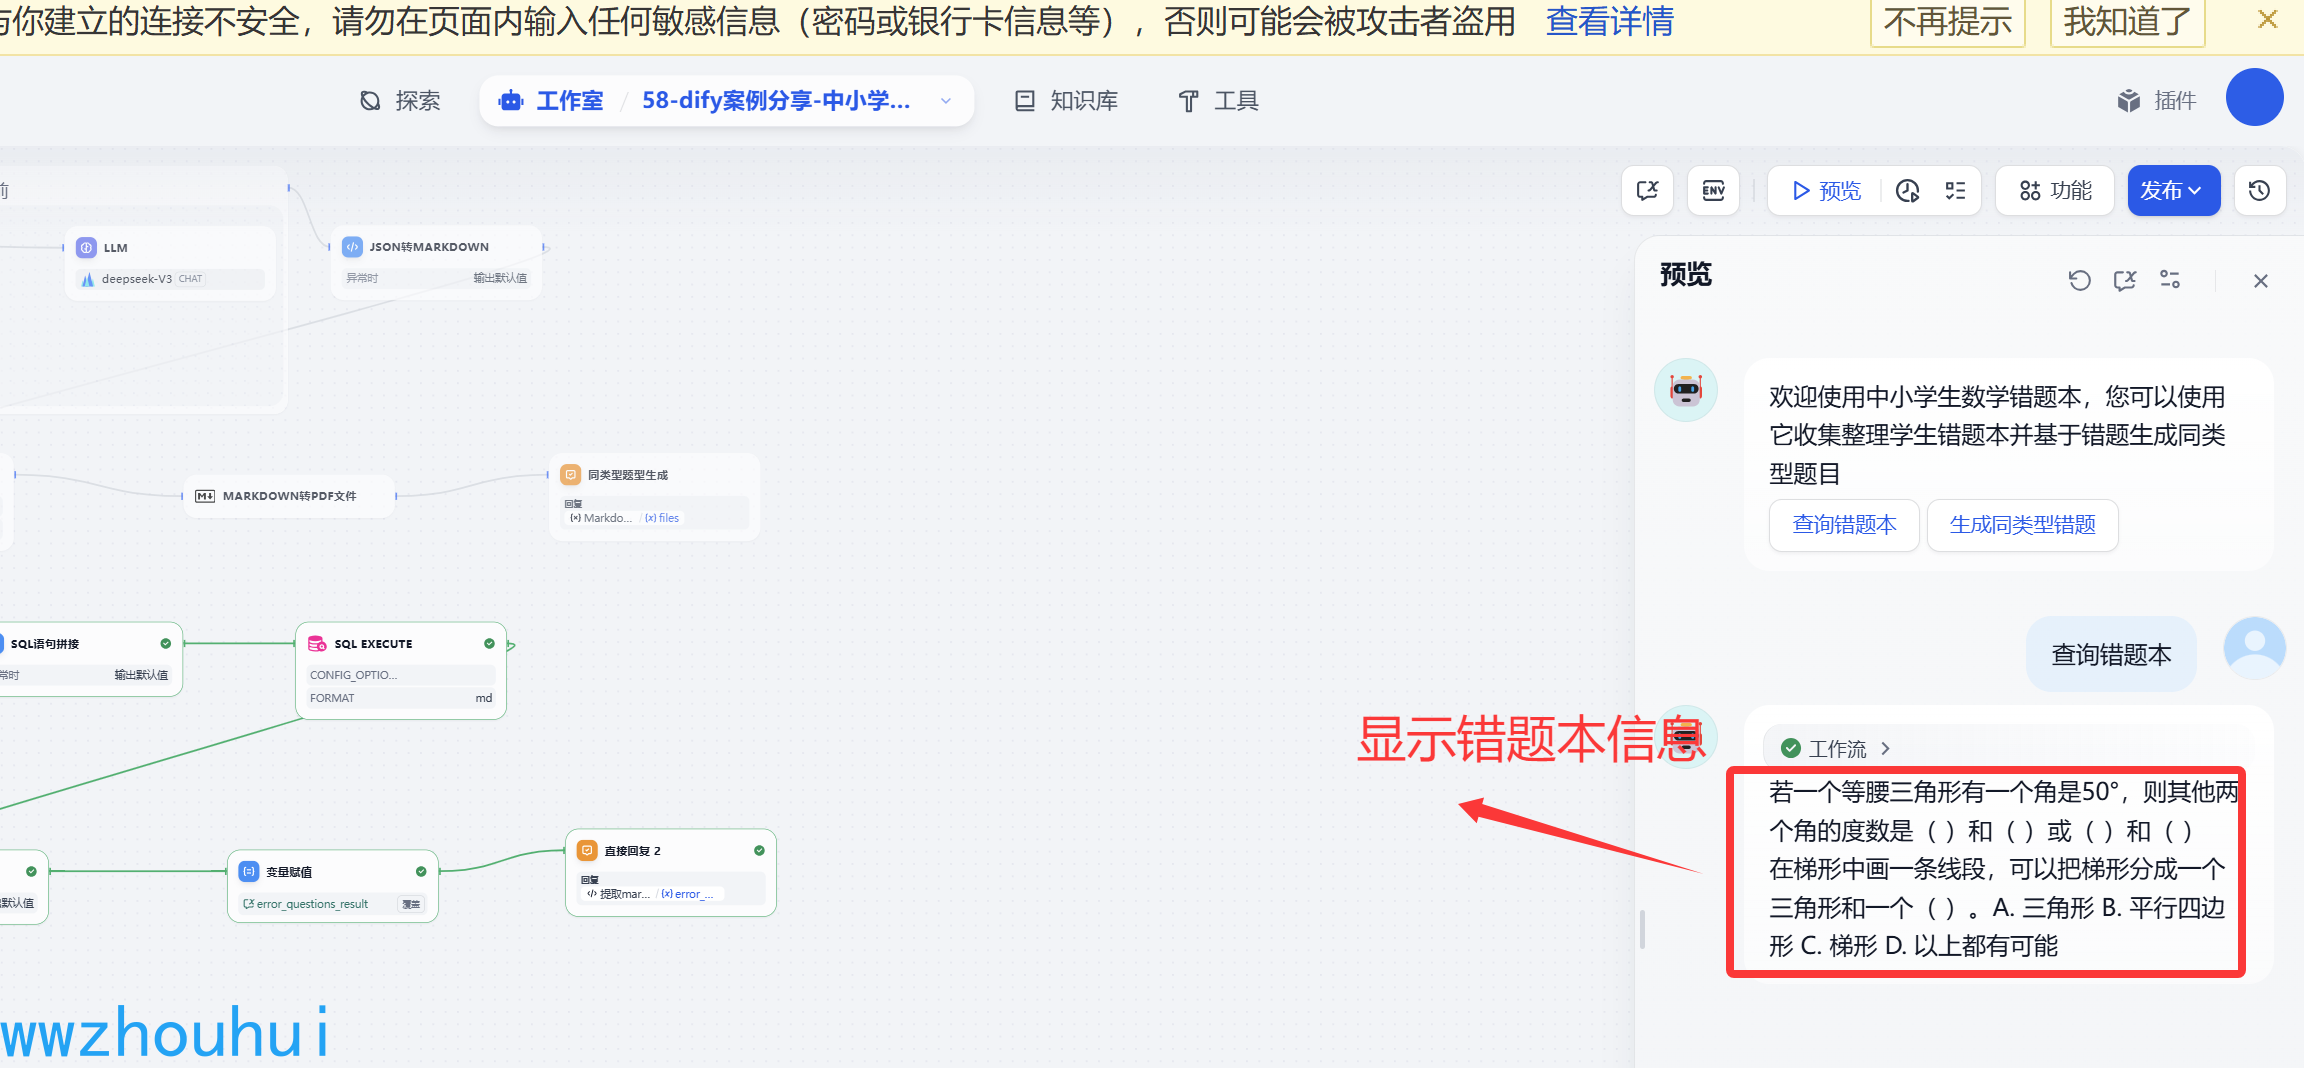This screenshot has height=1068, width=2304.
Task: Click 我知道了 button in banner
Action: pyautogui.click(x=2127, y=22)
